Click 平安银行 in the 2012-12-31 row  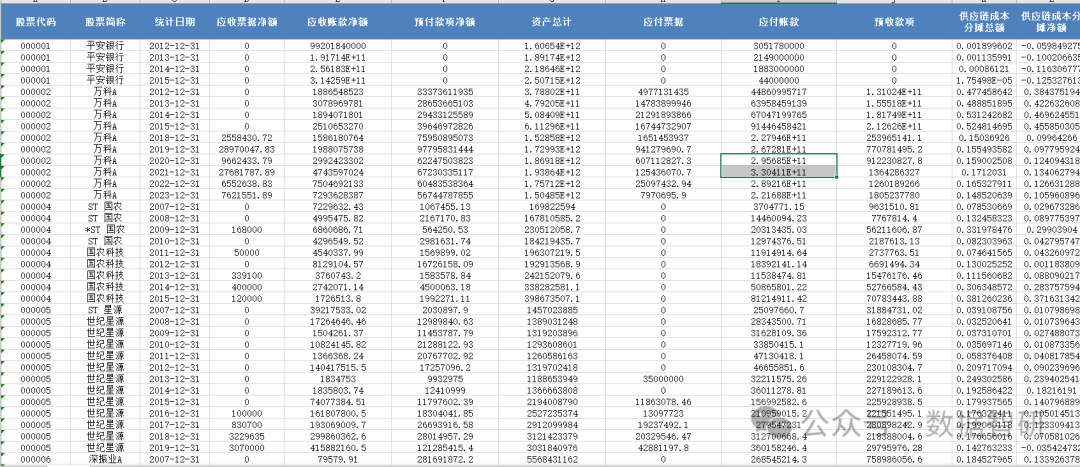(105, 45)
